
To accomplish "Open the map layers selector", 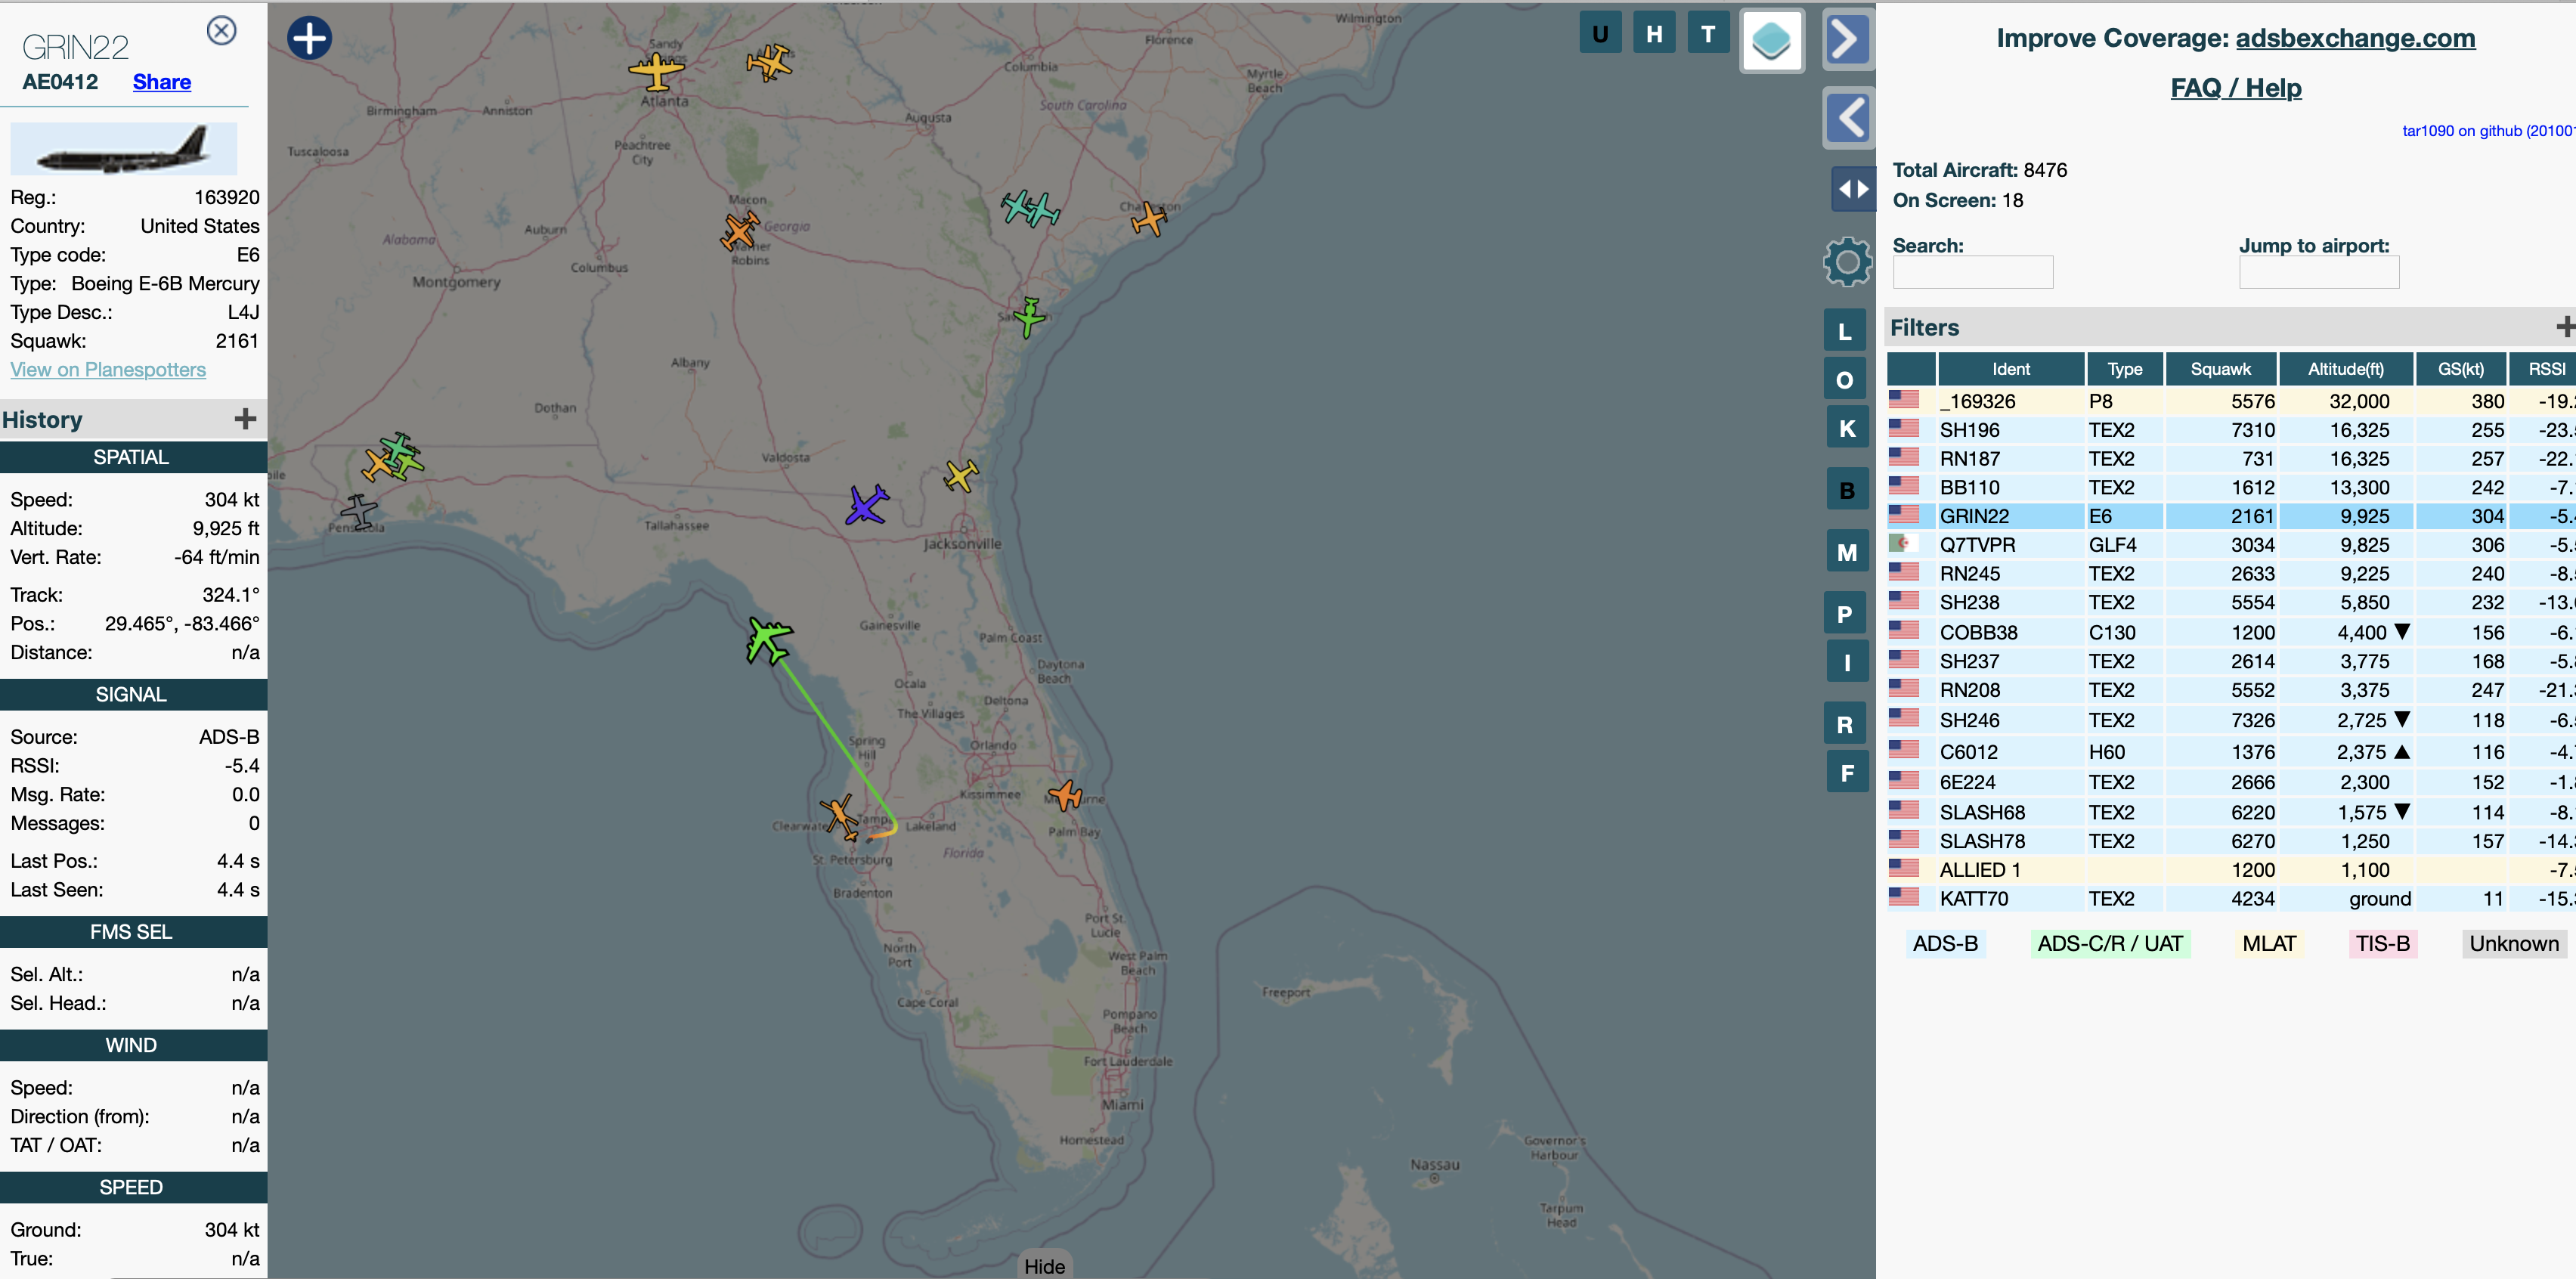I will tap(1772, 41).
